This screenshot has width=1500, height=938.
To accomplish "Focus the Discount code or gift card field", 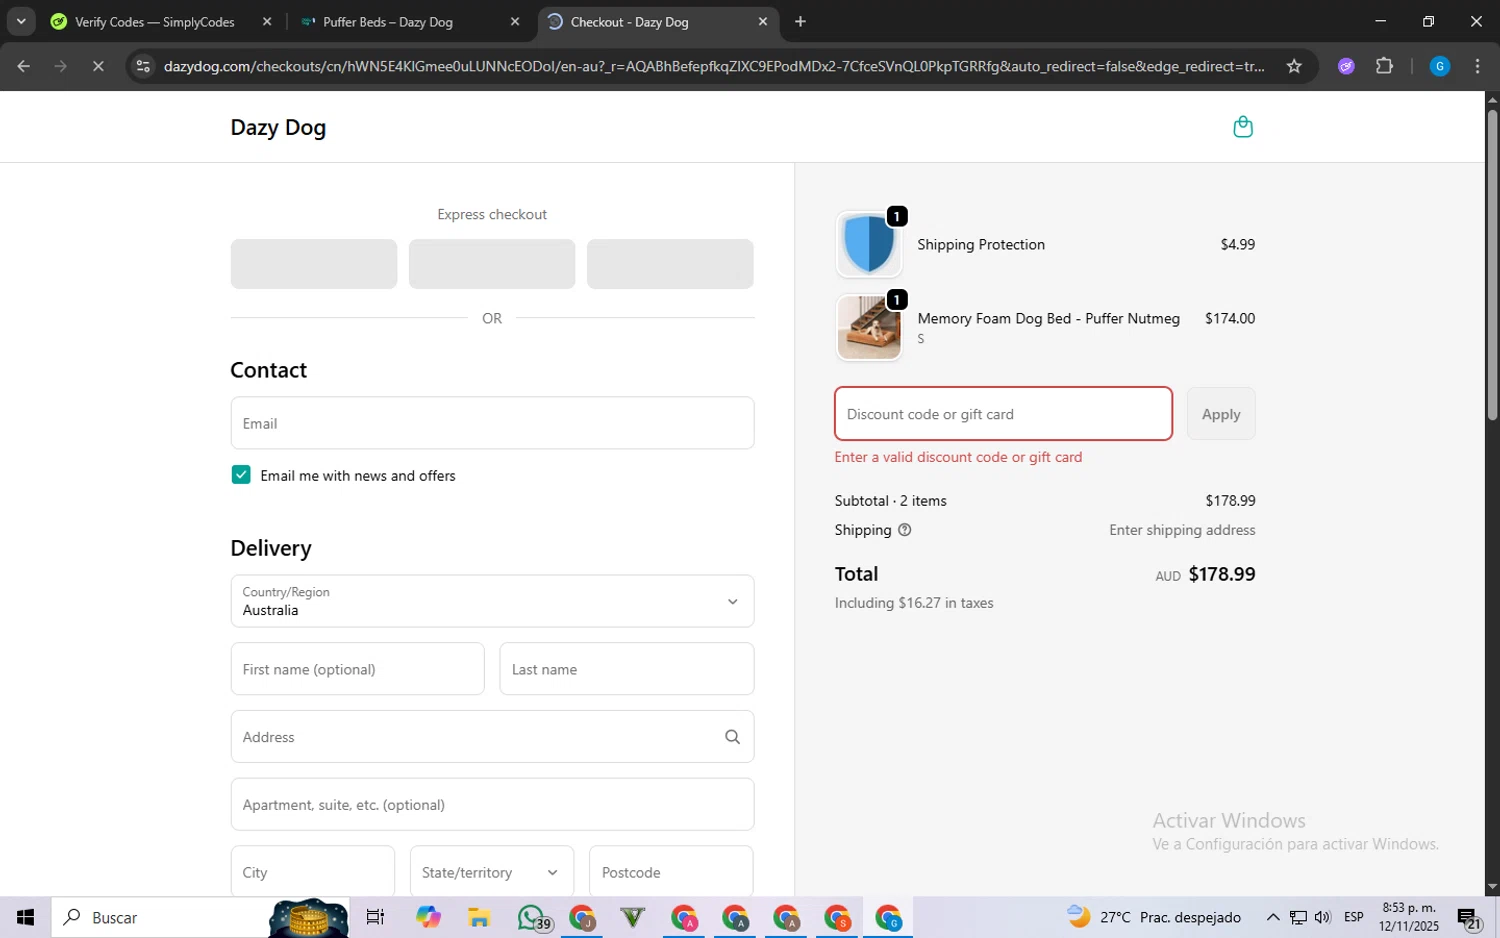I will click(1003, 414).
